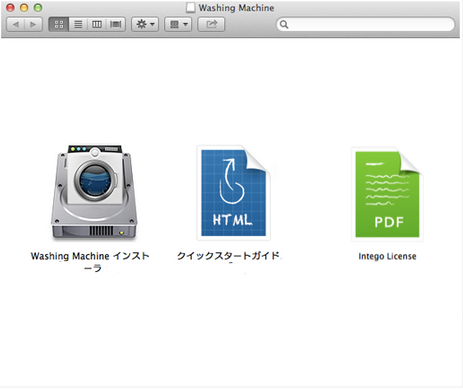
Task: Switch to Cover Flow view
Action: tap(116, 24)
